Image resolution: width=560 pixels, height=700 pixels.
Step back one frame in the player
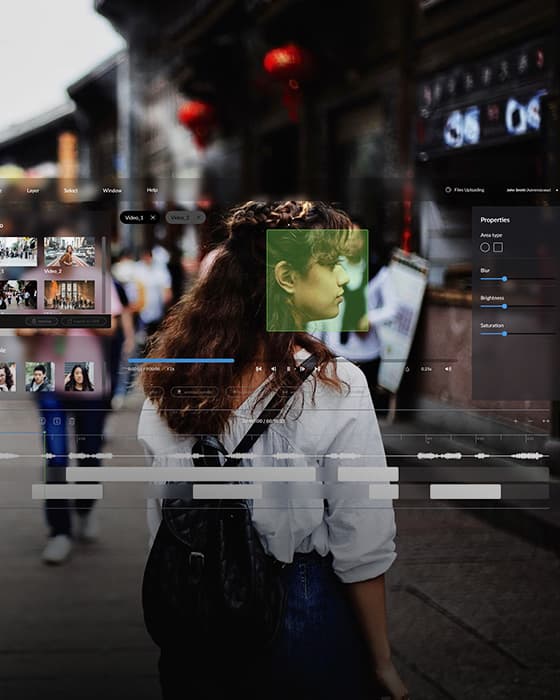(x=273, y=369)
